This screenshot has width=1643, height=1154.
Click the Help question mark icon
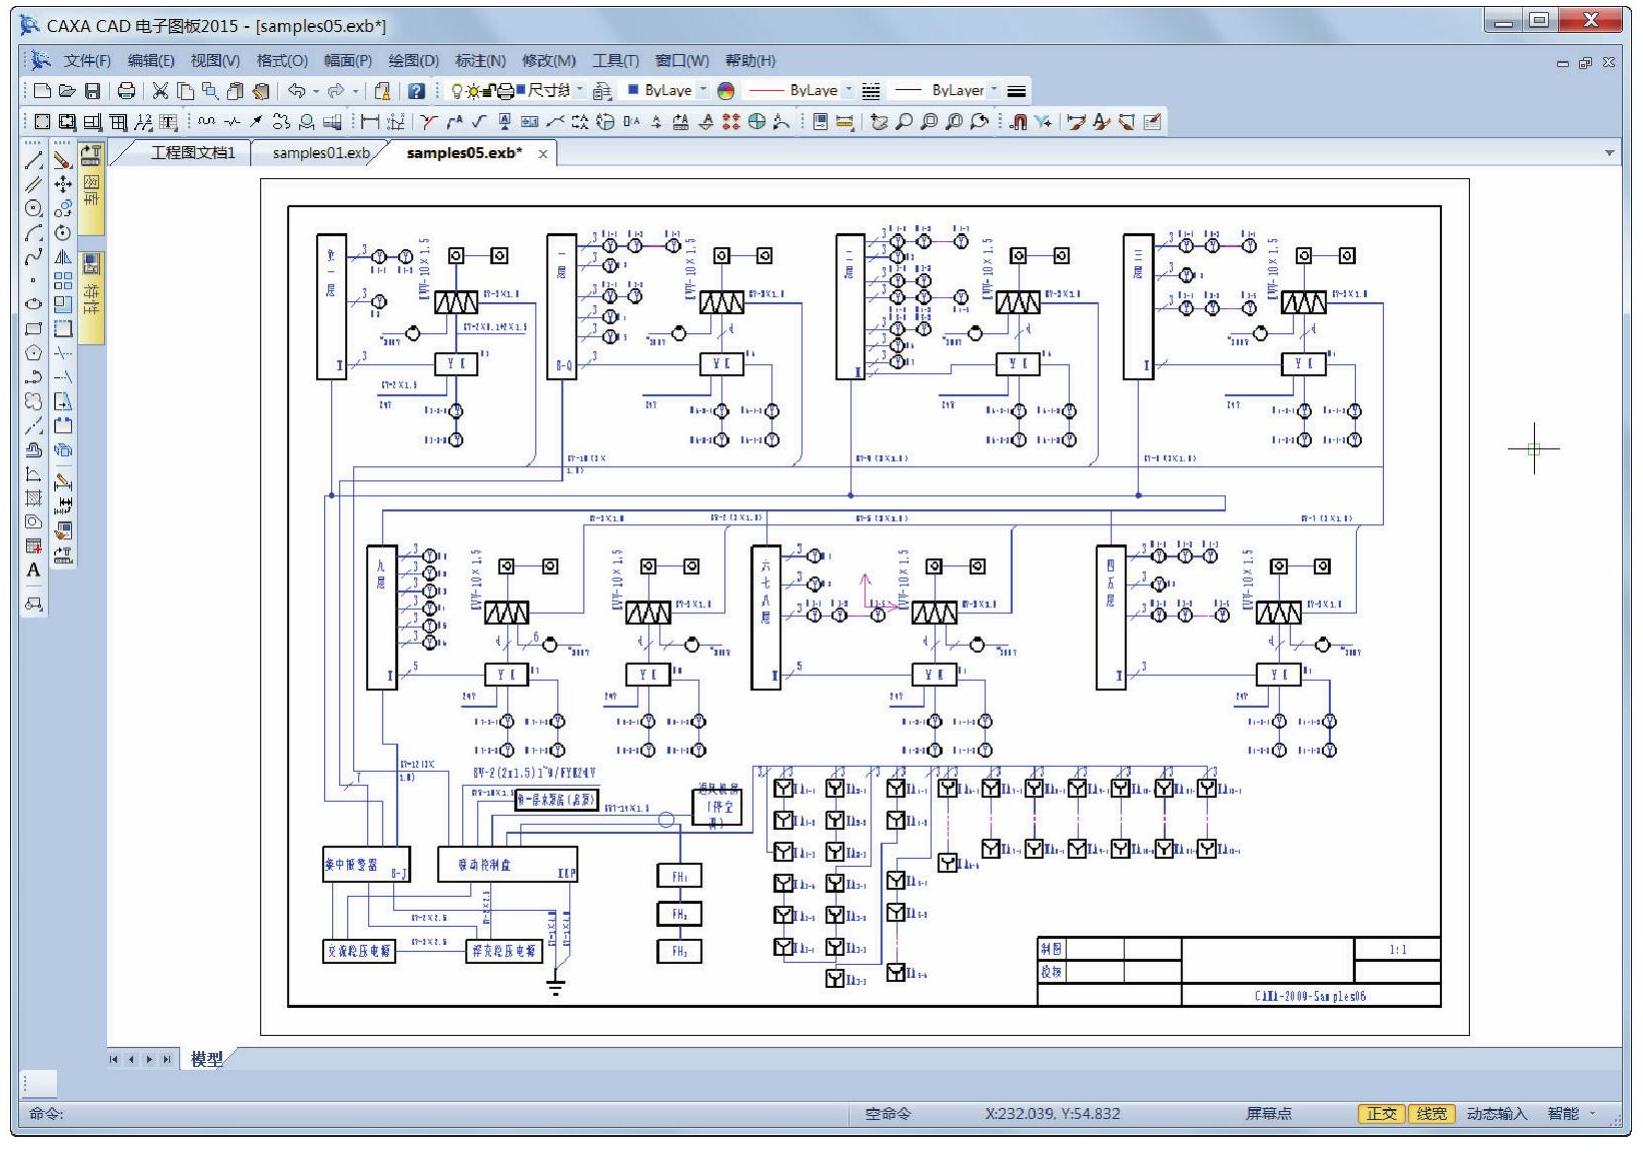416,91
